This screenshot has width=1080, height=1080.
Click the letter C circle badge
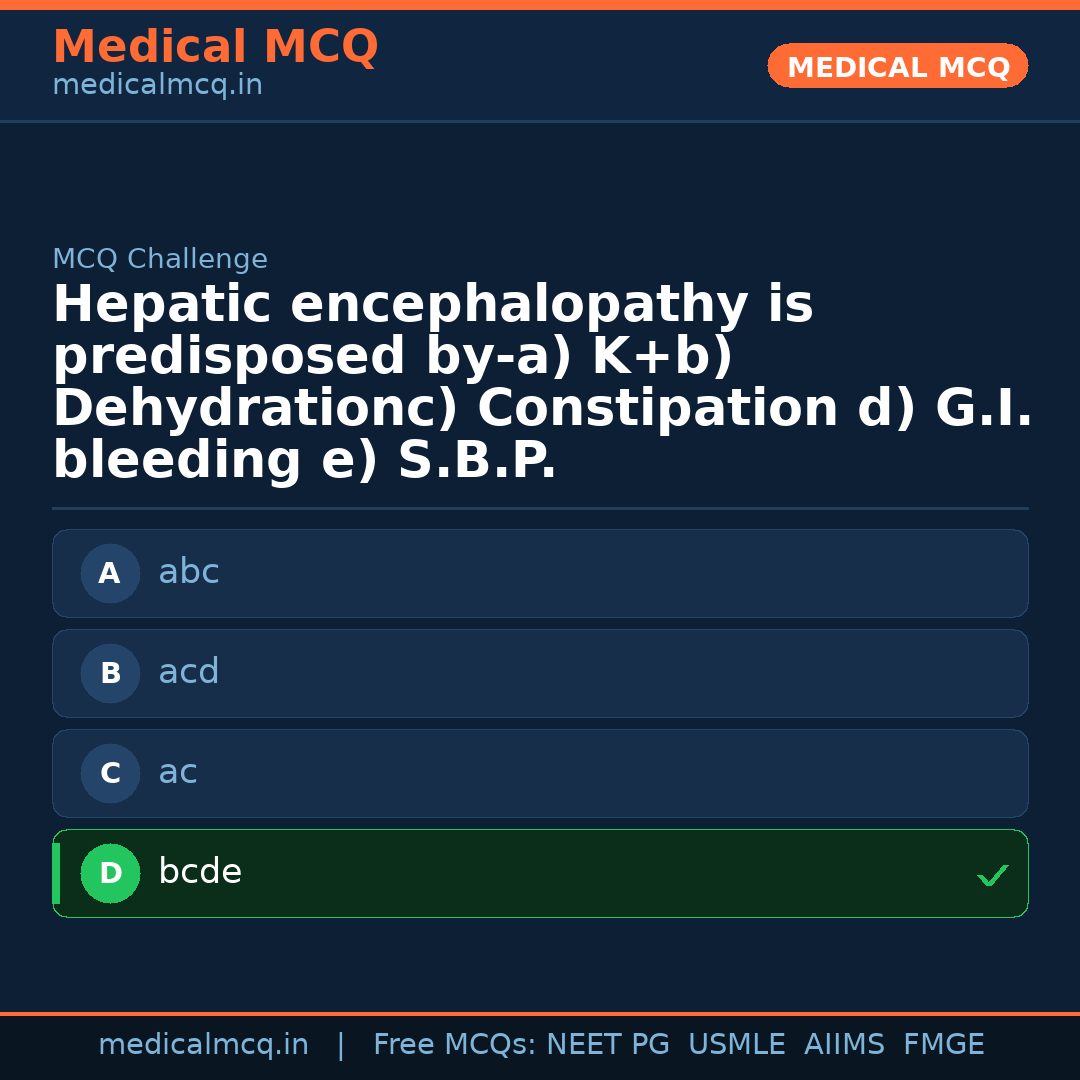click(110, 774)
